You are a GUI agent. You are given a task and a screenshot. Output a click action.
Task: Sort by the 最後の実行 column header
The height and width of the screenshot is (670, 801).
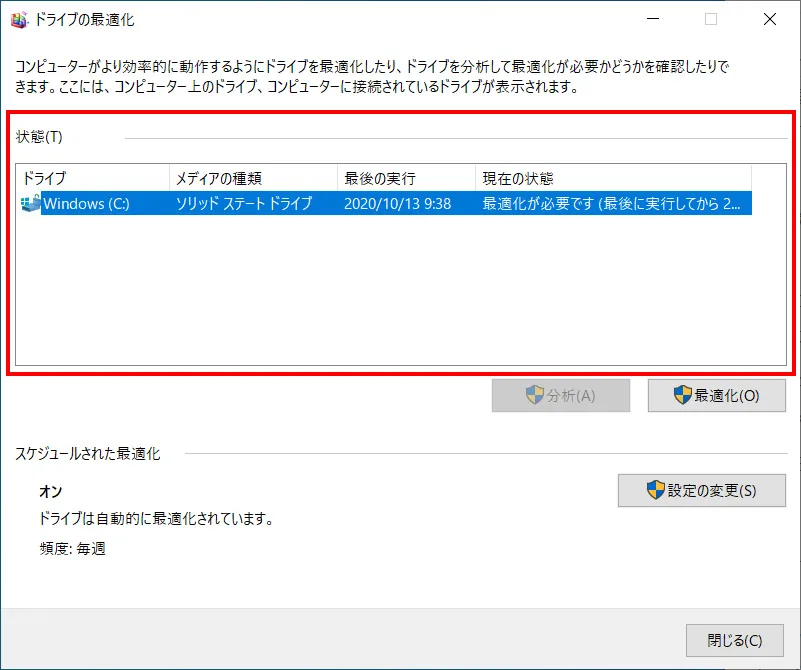click(407, 178)
